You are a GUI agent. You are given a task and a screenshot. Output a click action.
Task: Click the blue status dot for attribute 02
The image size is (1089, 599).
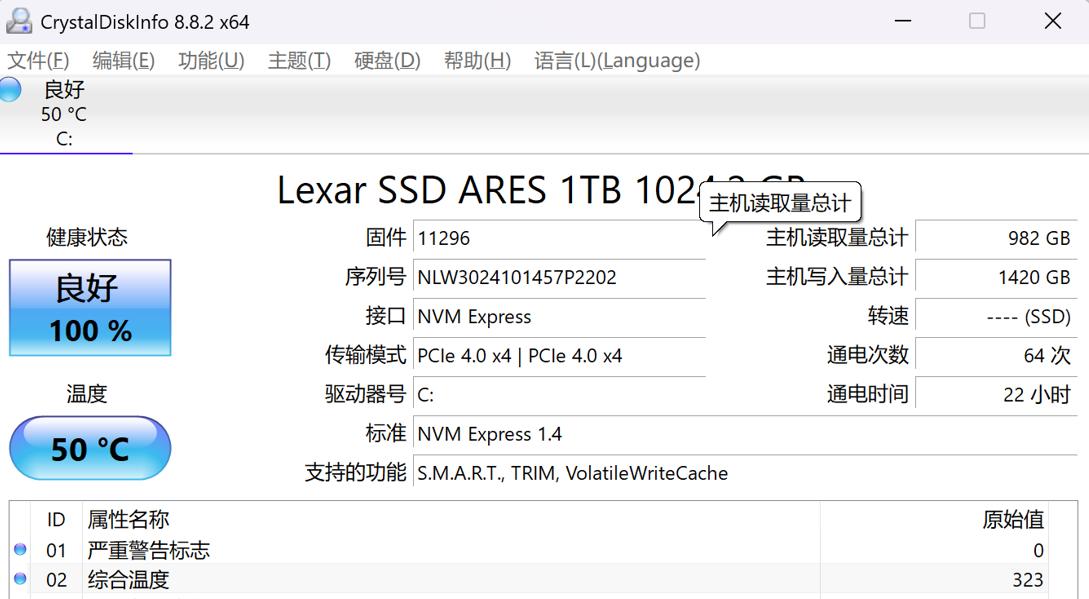pyautogui.click(x=20, y=579)
